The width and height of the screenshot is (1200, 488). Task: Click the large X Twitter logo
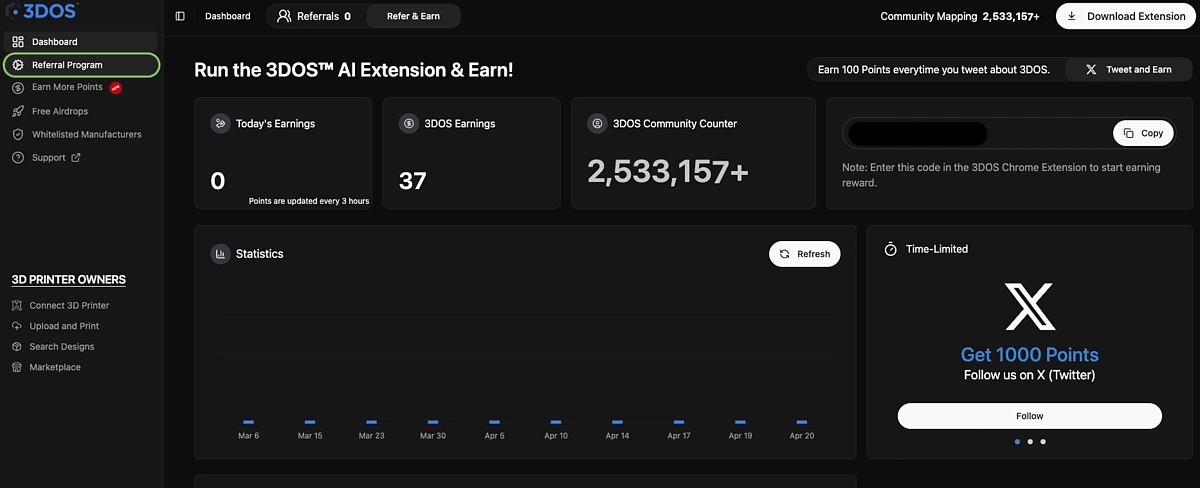(x=1030, y=306)
